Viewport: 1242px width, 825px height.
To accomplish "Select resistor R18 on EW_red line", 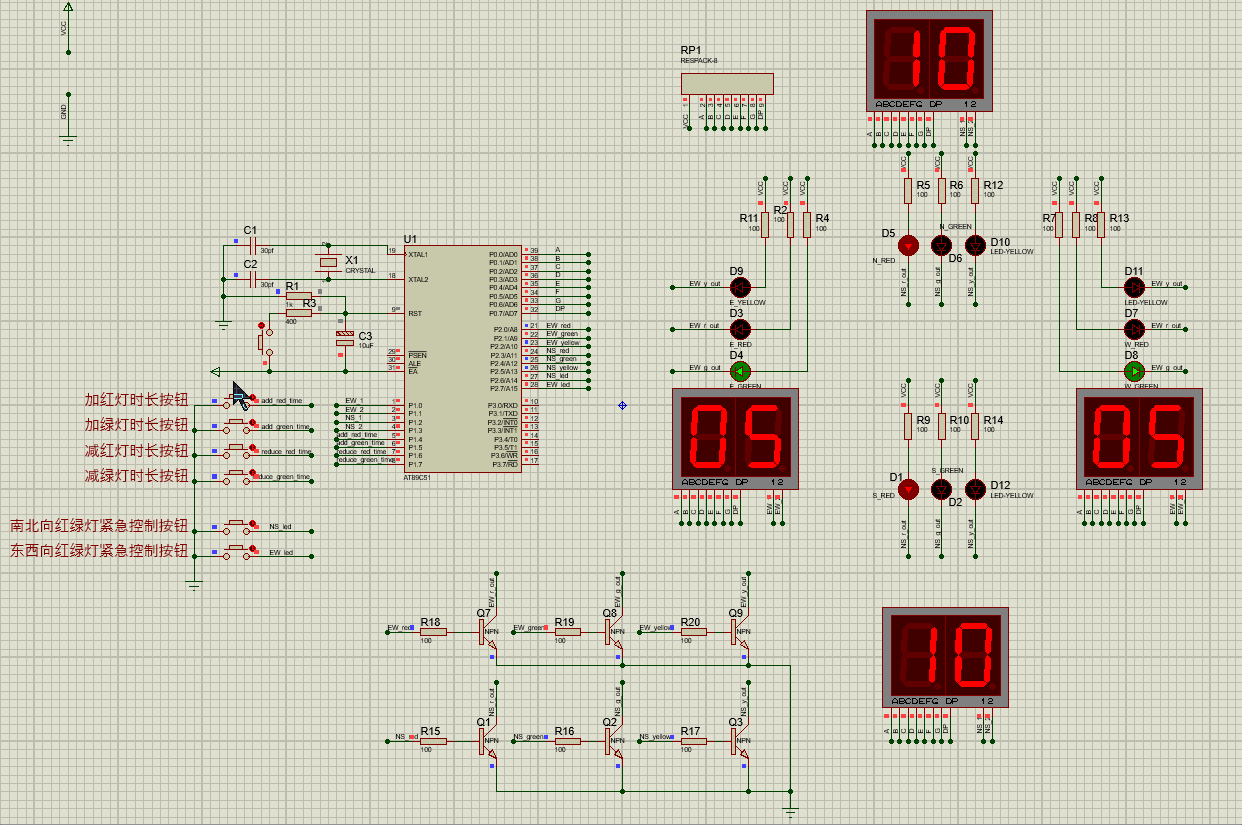I will pos(432,632).
